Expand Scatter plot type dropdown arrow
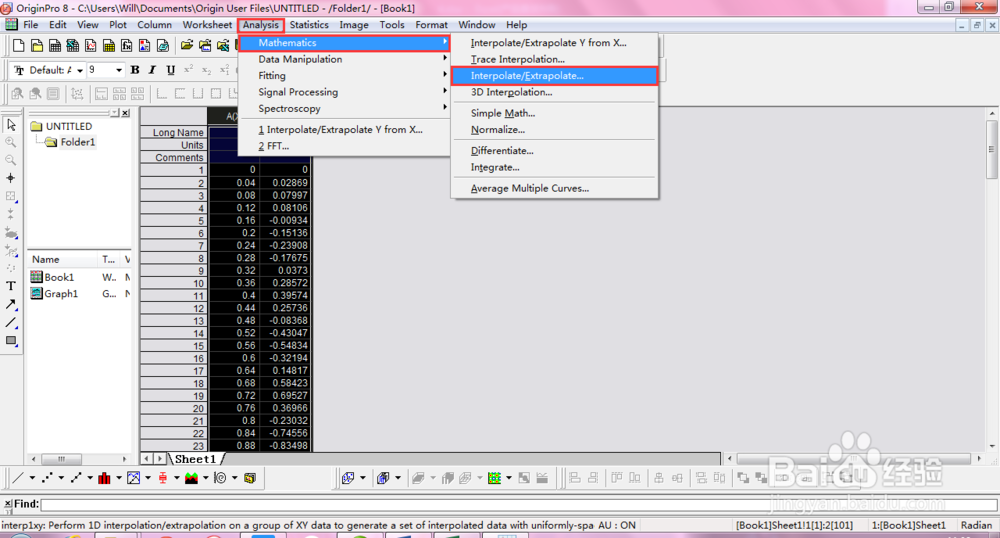The height and width of the screenshot is (538, 1000). [61, 477]
